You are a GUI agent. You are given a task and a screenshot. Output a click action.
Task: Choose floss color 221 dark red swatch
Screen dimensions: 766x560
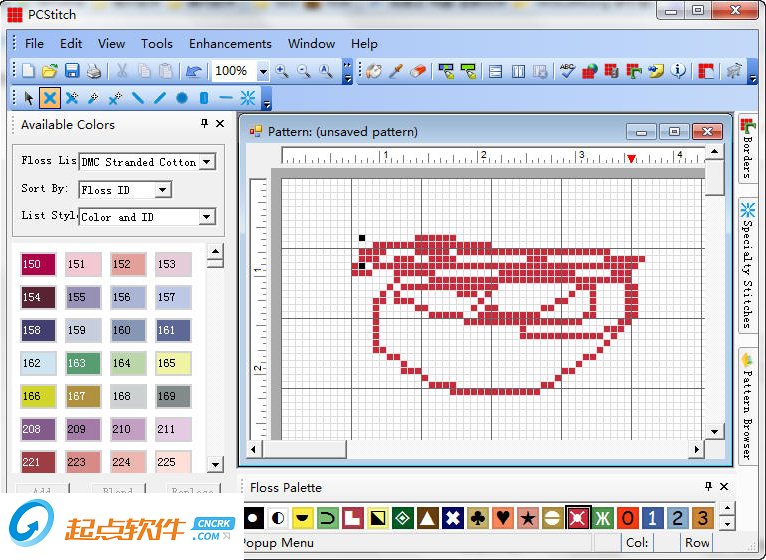(x=38, y=462)
